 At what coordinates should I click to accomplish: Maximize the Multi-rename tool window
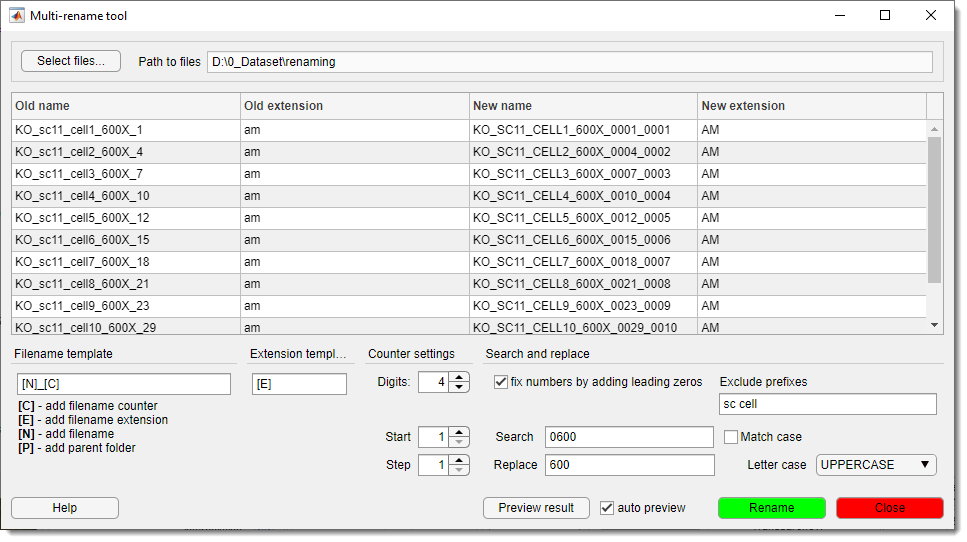(885, 16)
